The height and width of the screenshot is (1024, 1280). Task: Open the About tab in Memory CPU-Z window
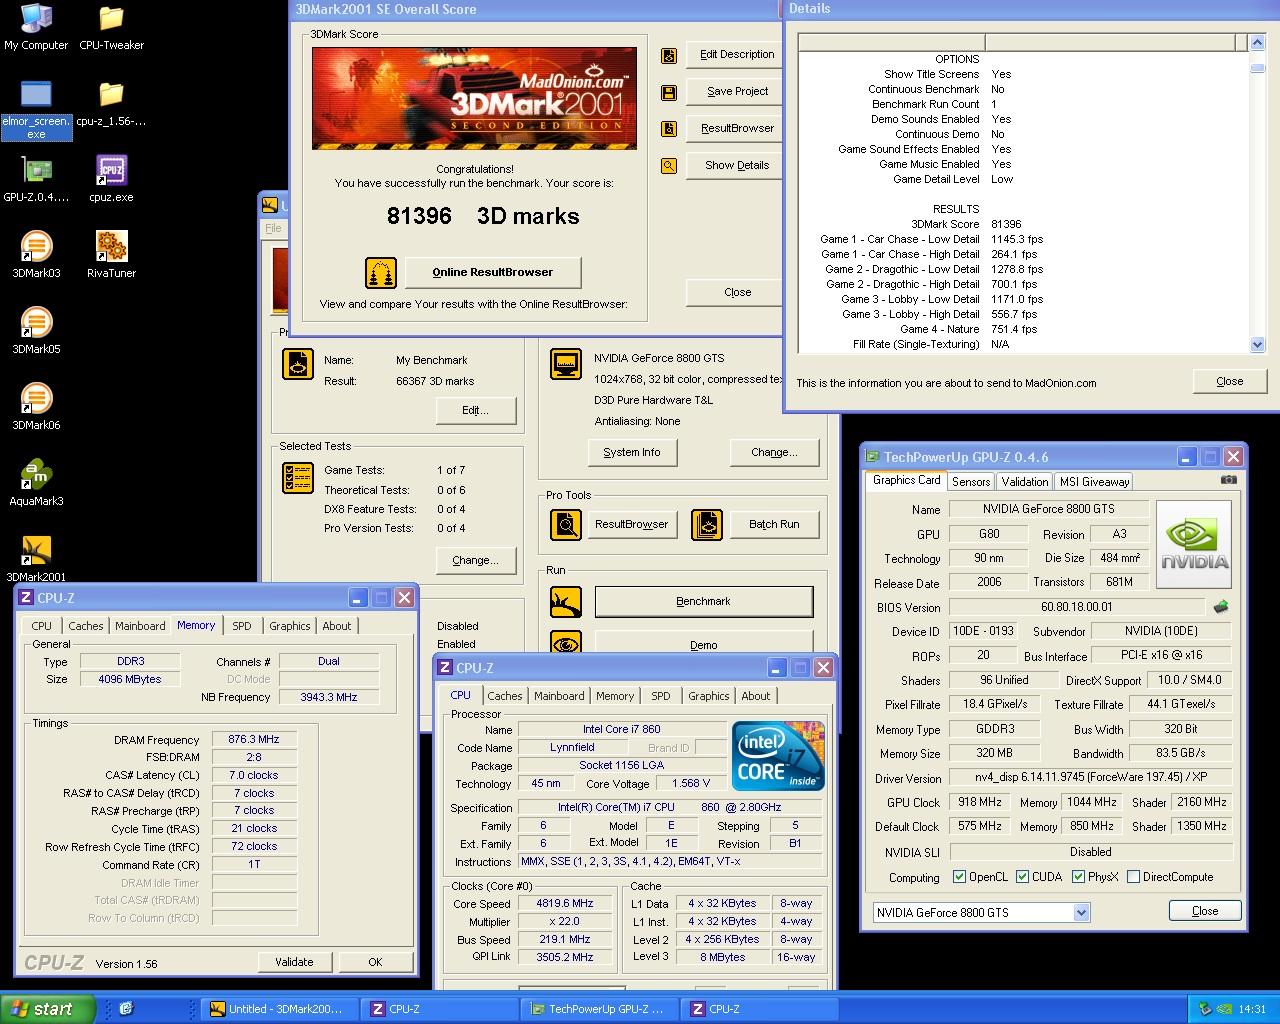337,626
